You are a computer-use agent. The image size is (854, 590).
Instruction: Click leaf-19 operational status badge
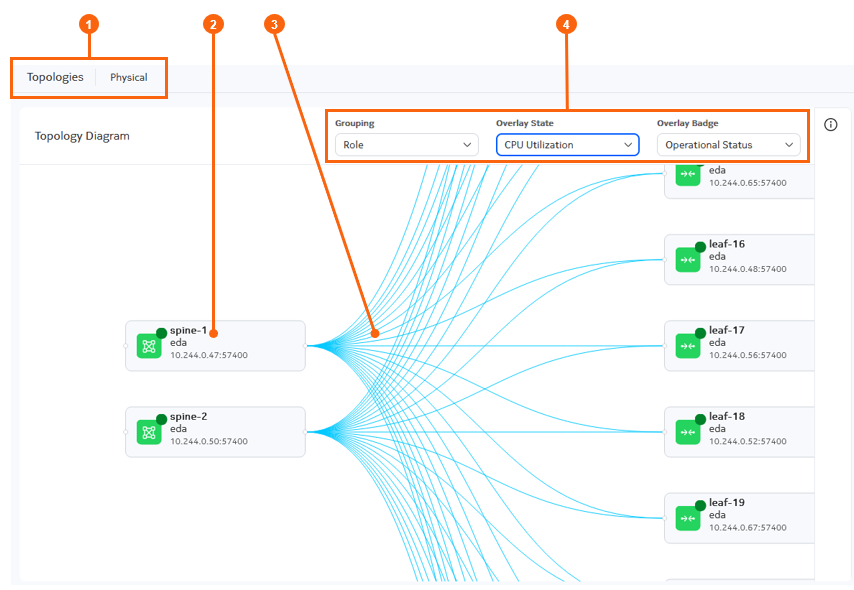[x=700, y=506]
